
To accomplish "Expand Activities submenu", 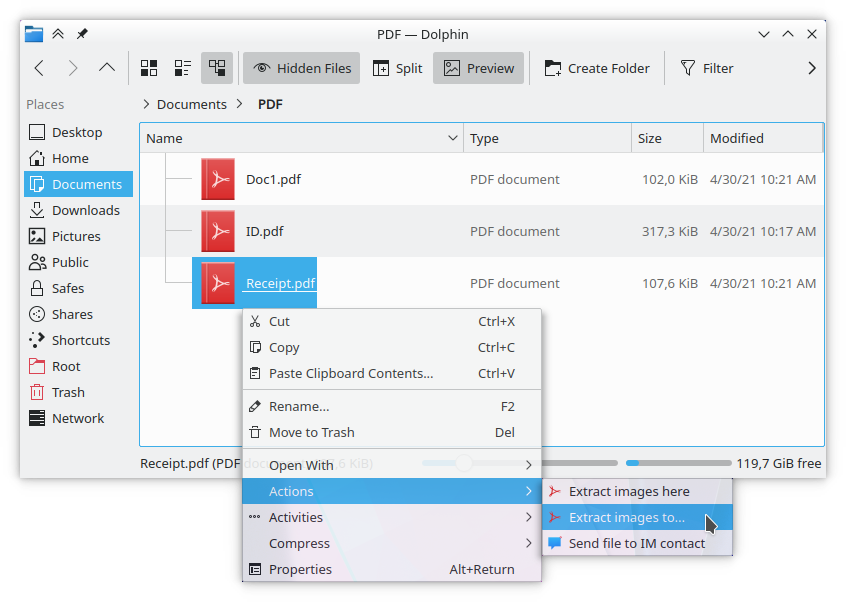I will pyautogui.click(x=392, y=517).
